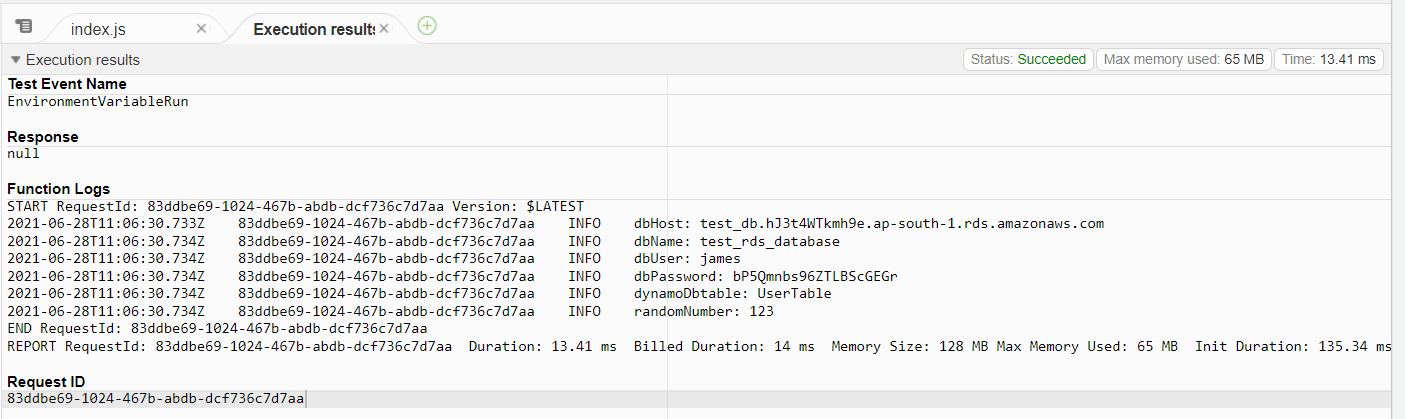Click the REPORT RequestId duration line
Image resolution: width=1405 pixels, height=419 pixels.
pos(698,346)
